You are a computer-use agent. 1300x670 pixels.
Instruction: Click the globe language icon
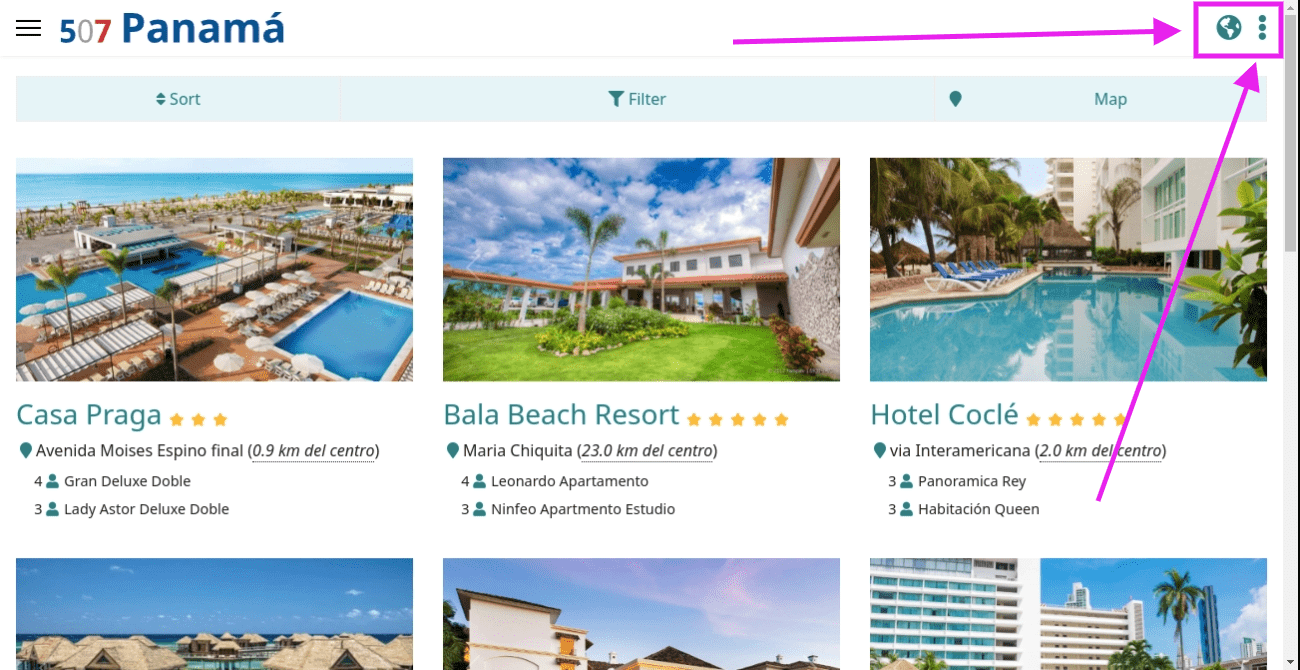[x=1229, y=27]
